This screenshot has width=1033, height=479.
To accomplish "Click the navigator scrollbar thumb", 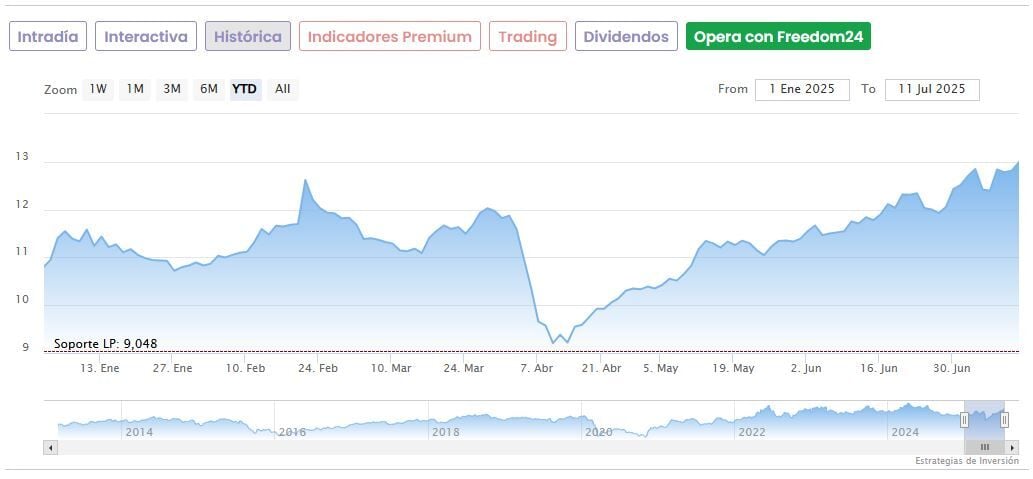I will [x=984, y=447].
